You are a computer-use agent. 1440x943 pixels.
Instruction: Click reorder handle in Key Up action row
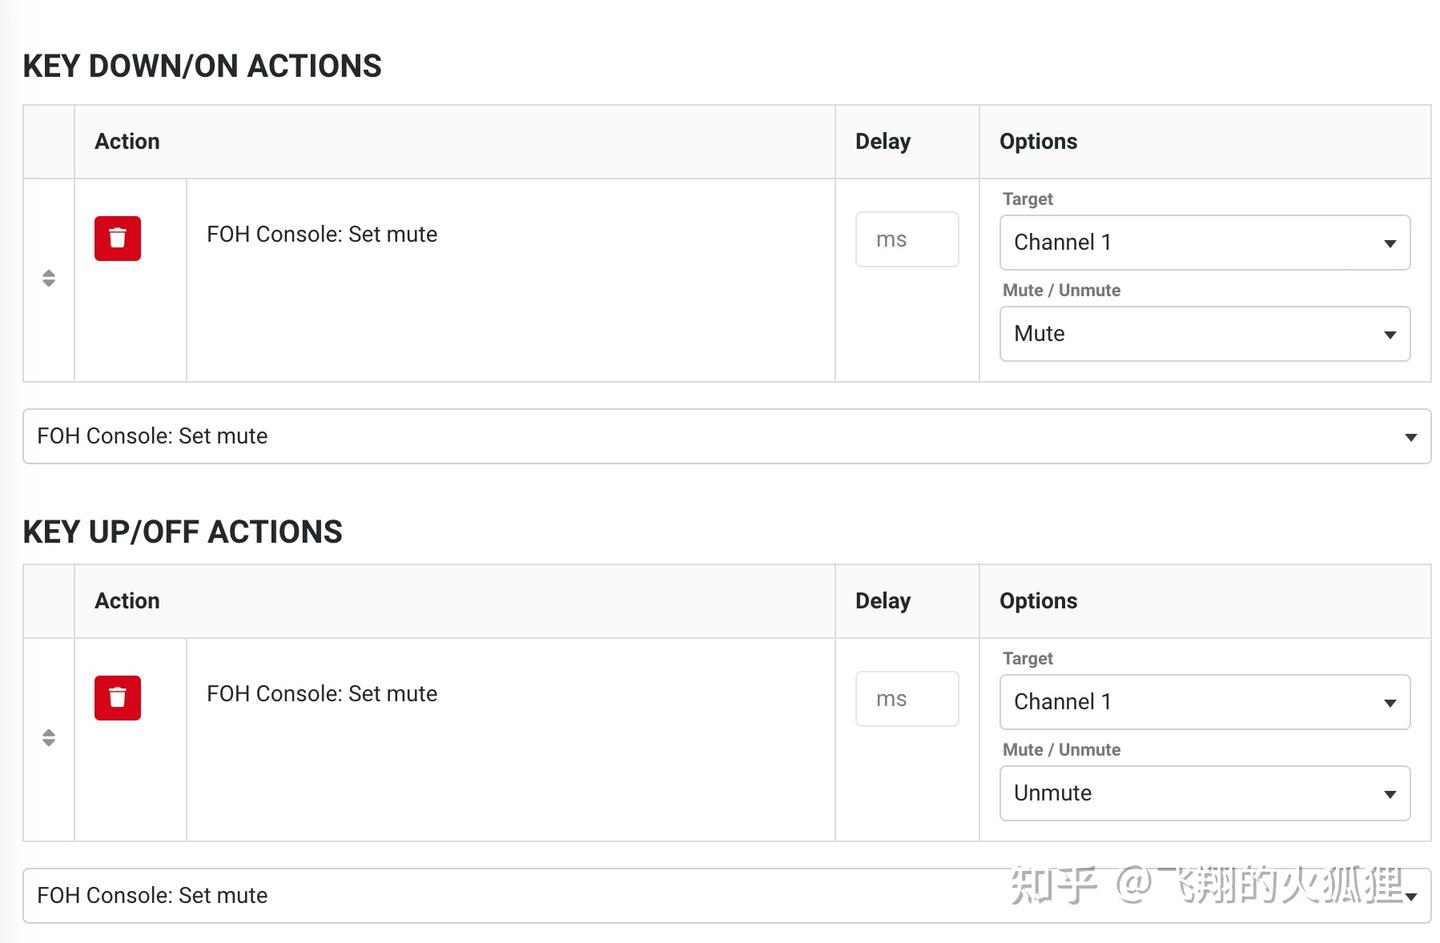[x=48, y=738]
